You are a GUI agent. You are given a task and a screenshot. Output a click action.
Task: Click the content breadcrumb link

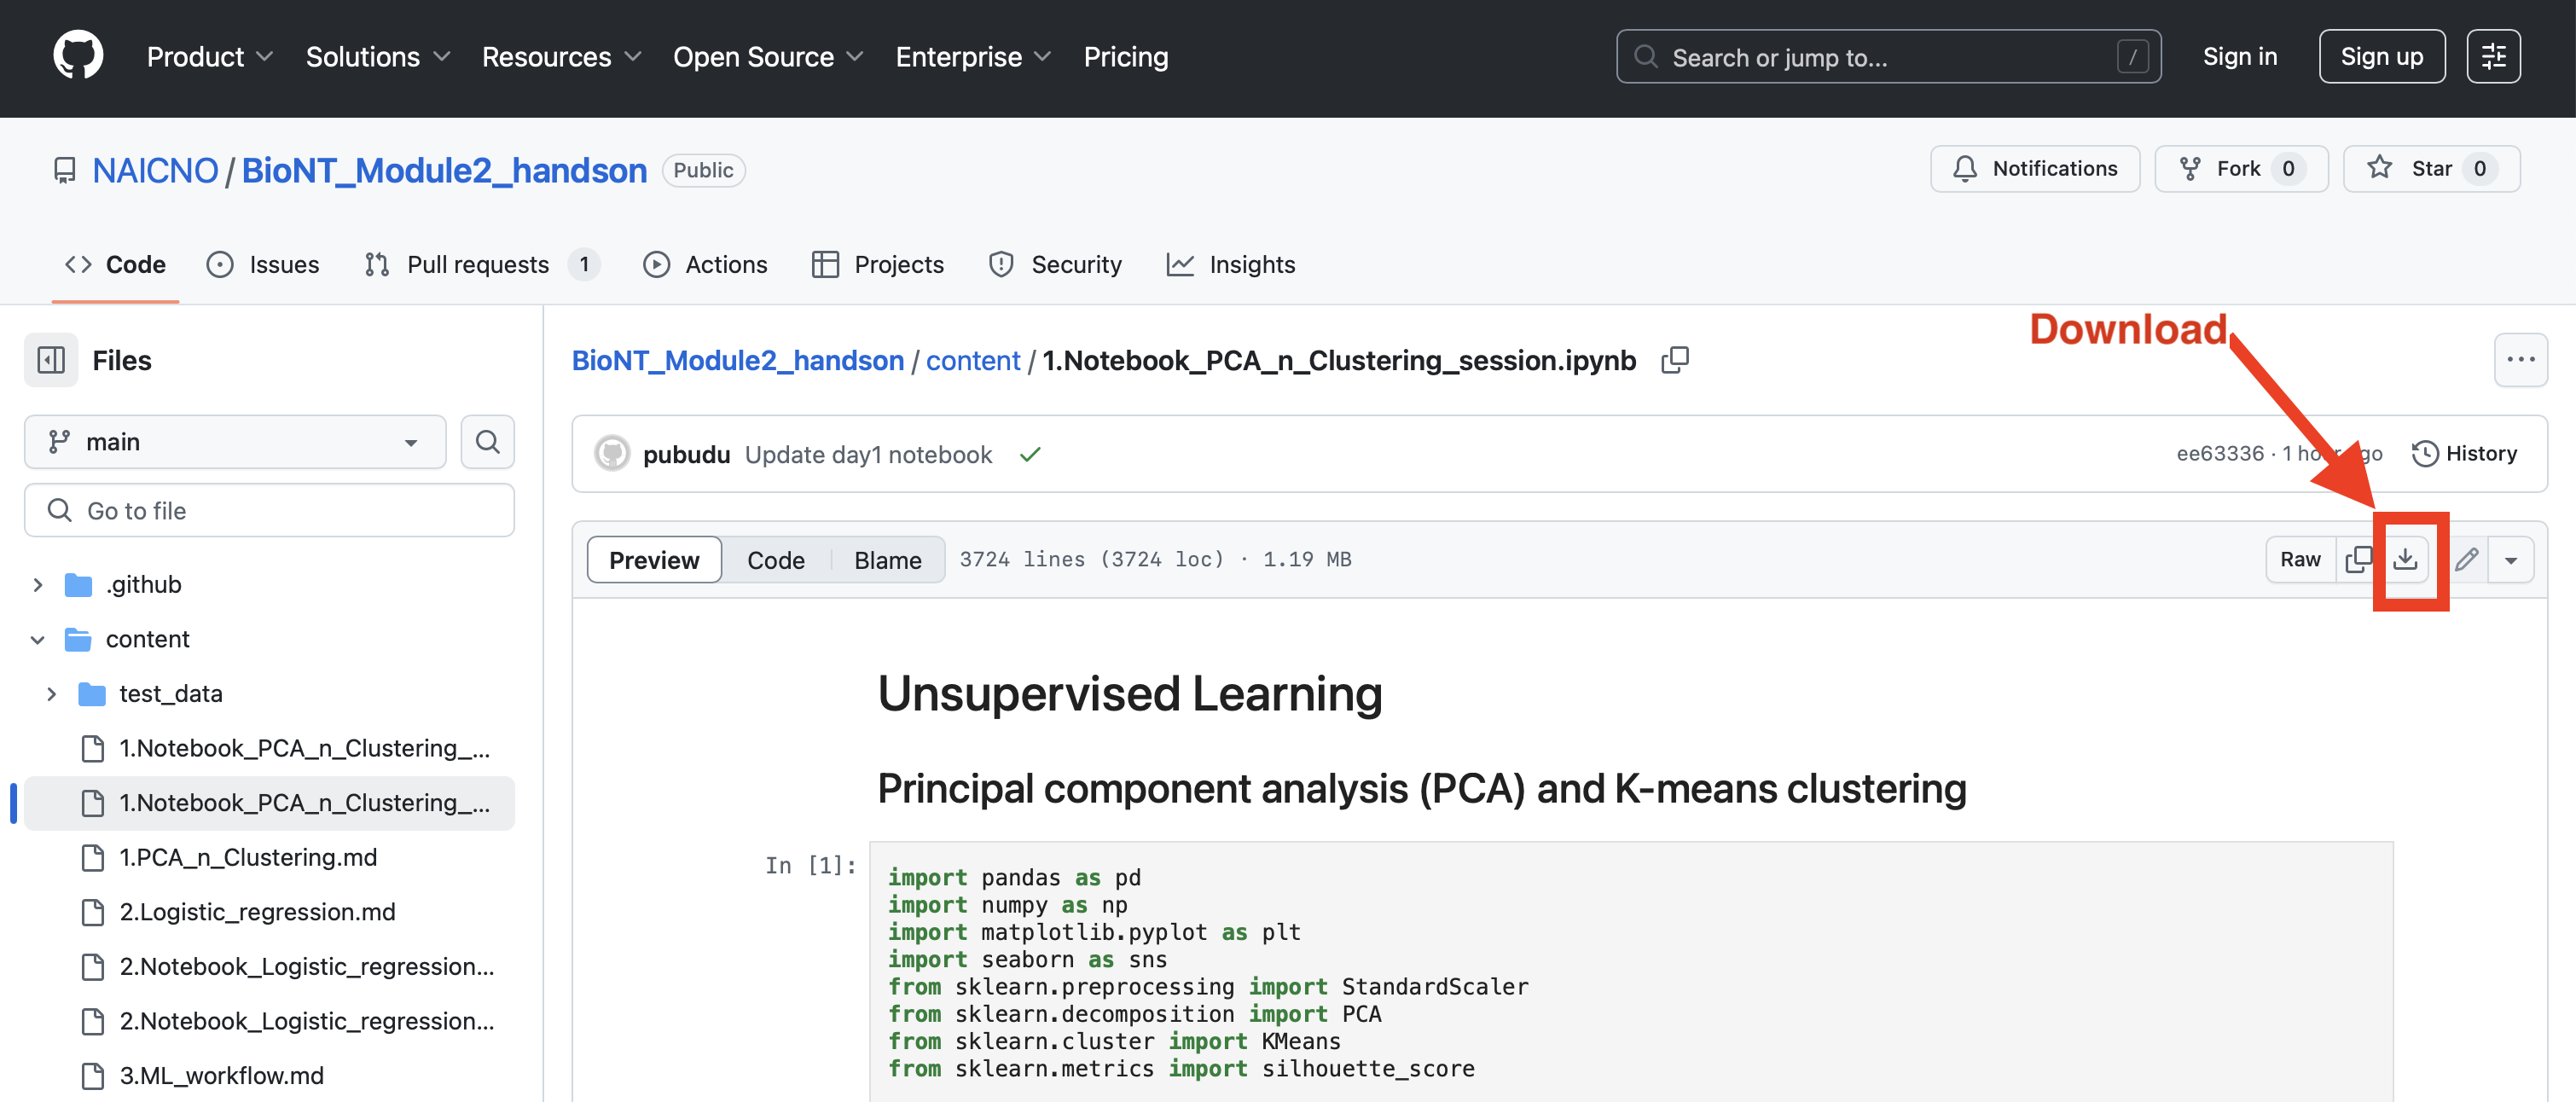coord(972,360)
